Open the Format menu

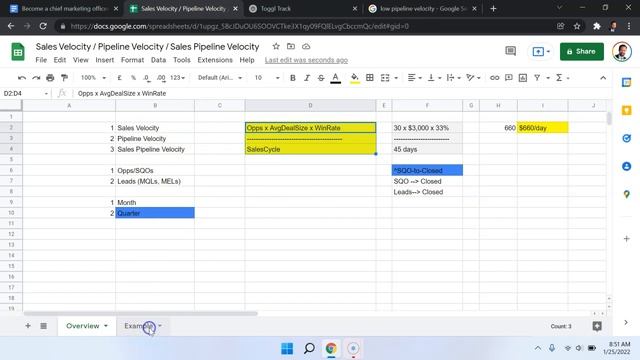point(132,60)
